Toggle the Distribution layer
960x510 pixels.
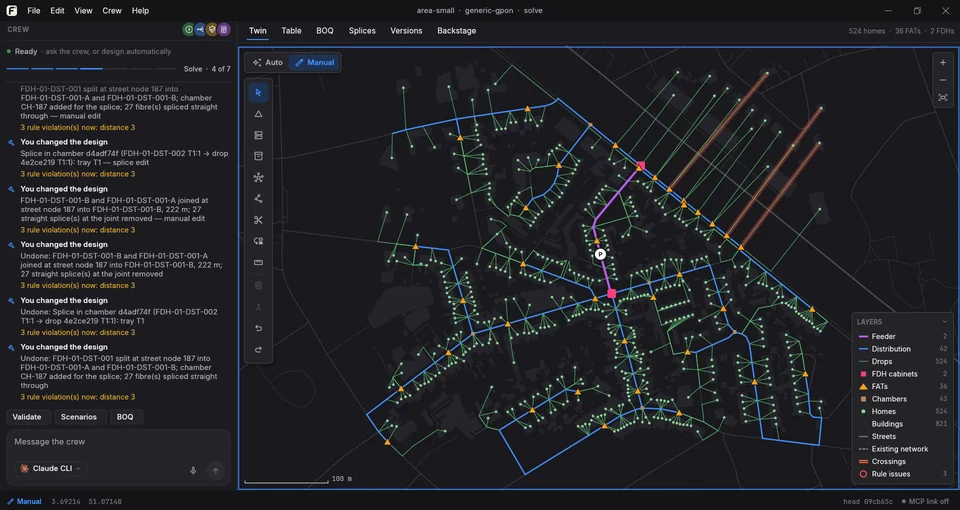[x=902, y=349]
